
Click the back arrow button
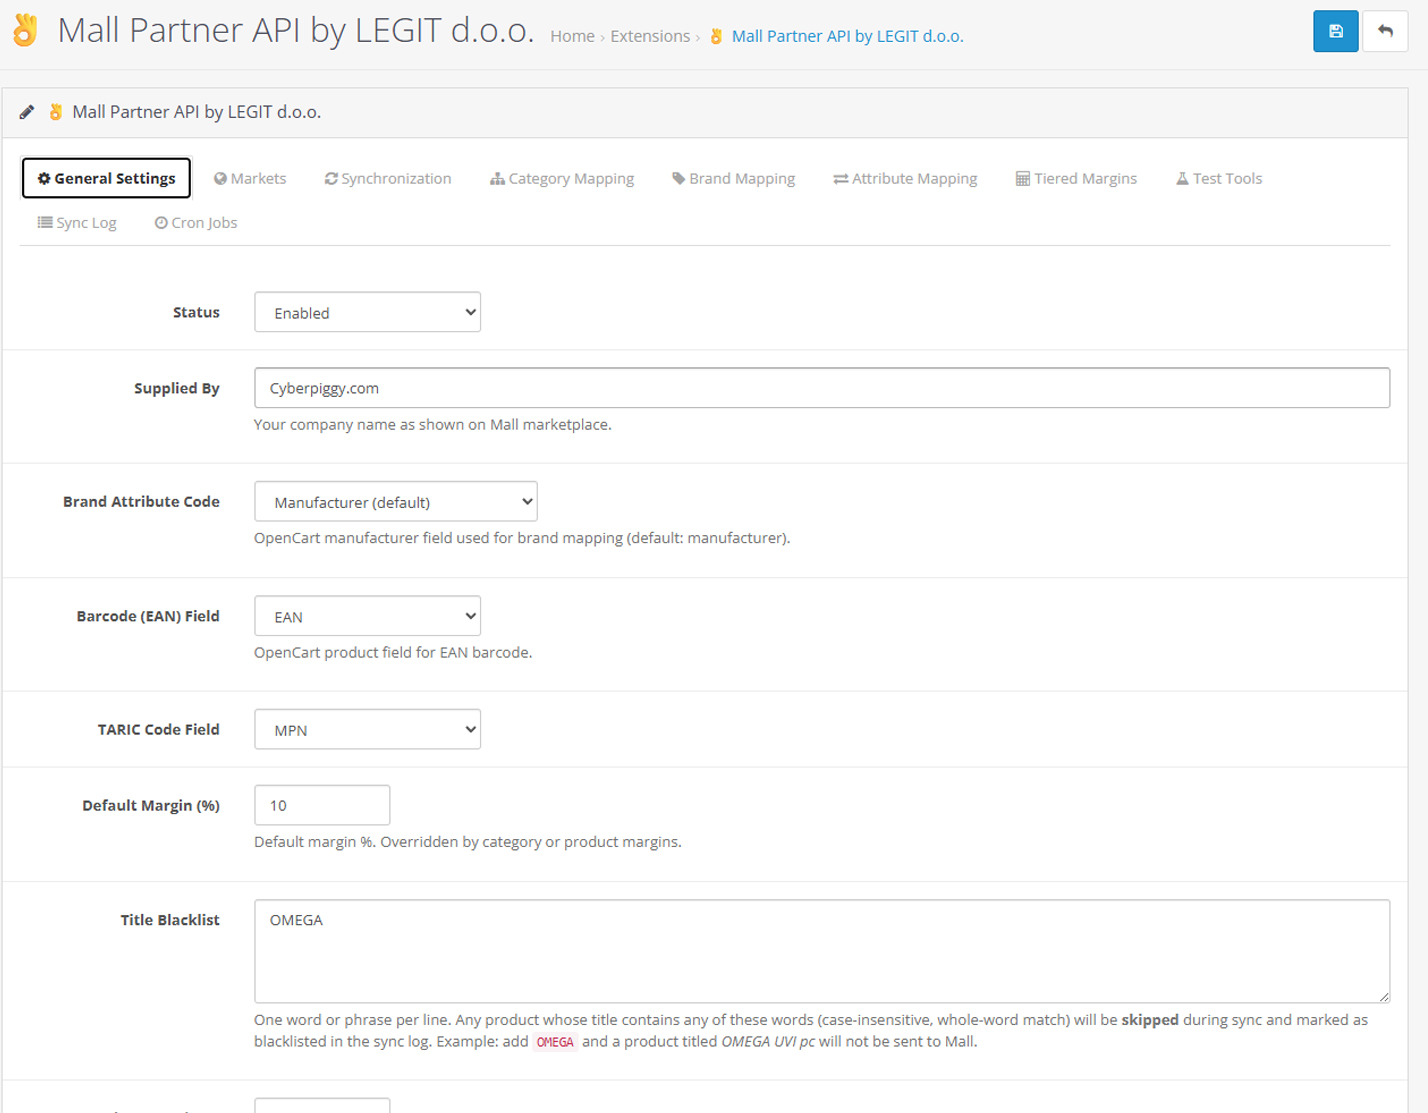[x=1385, y=31]
